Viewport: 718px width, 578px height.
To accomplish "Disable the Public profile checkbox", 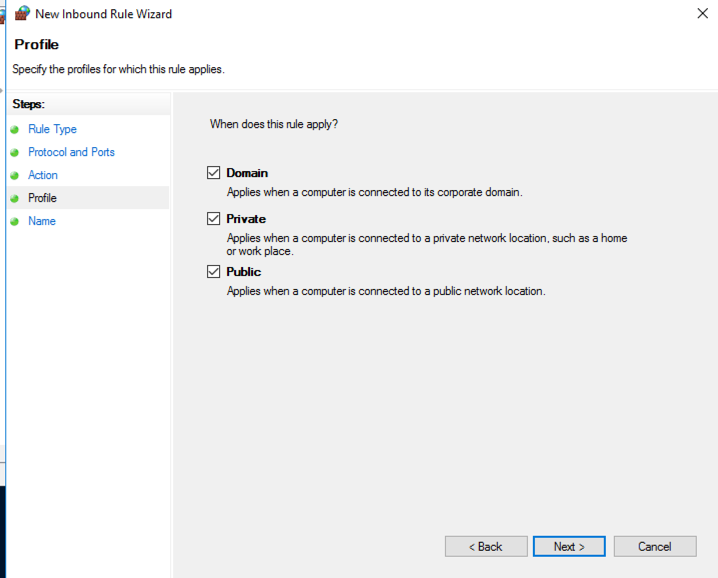I will [213, 272].
